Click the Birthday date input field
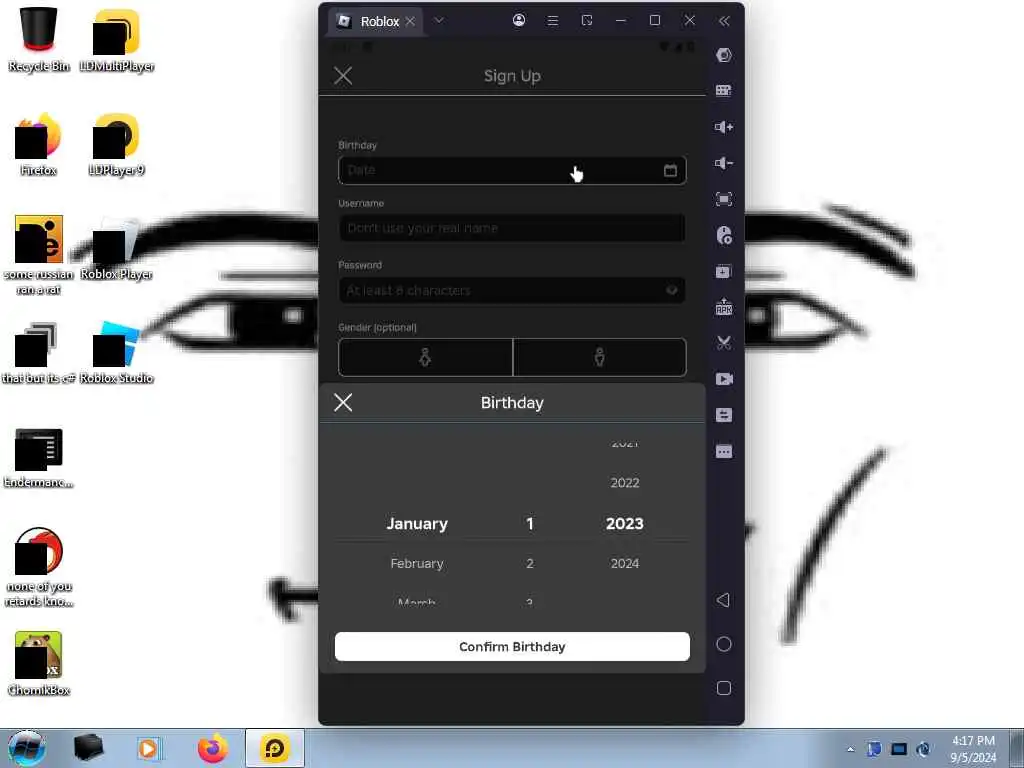 (512, 170)
